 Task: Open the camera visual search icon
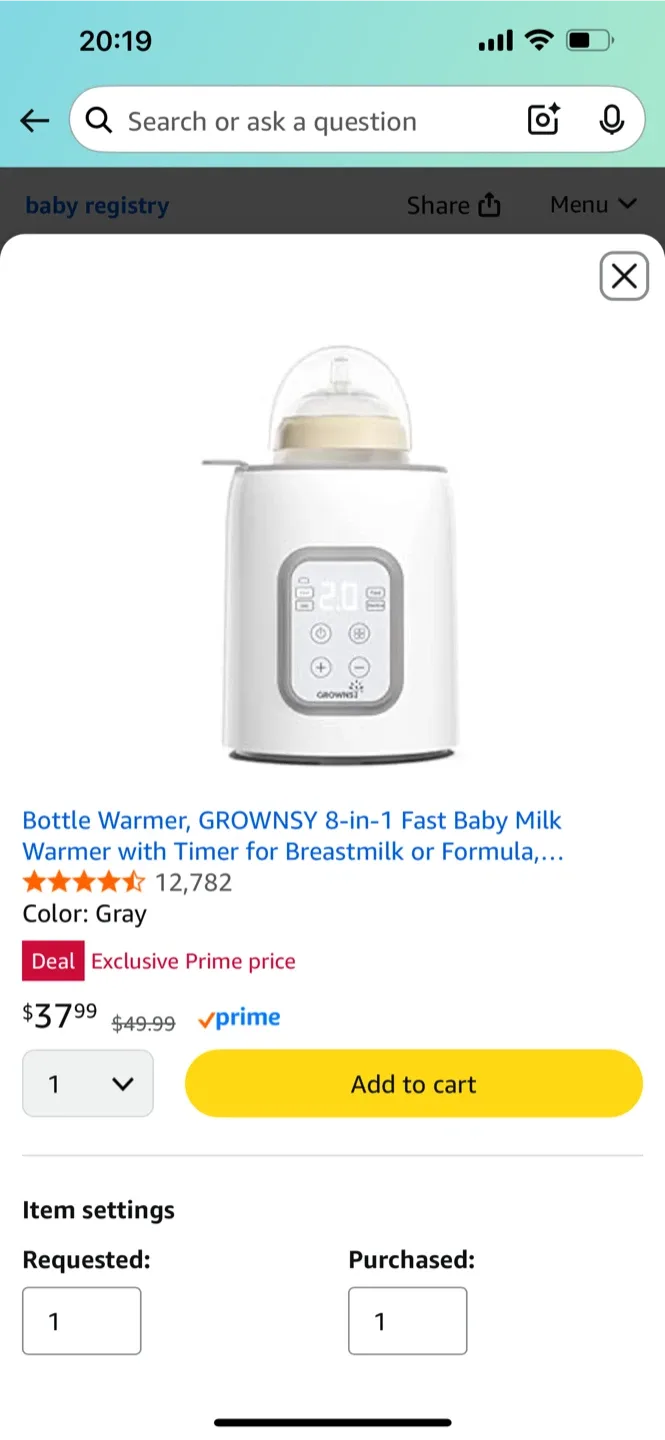[x=542, y=120]
